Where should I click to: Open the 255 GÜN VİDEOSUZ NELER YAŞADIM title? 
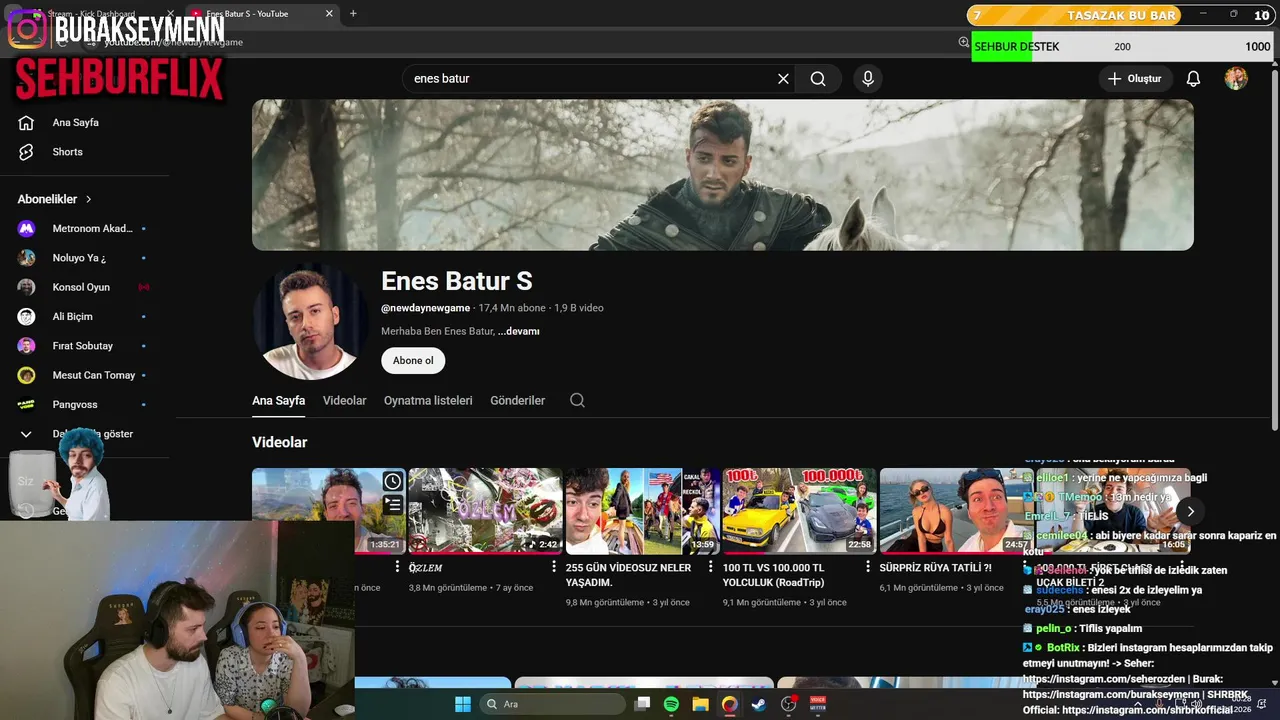coord(628,575)
